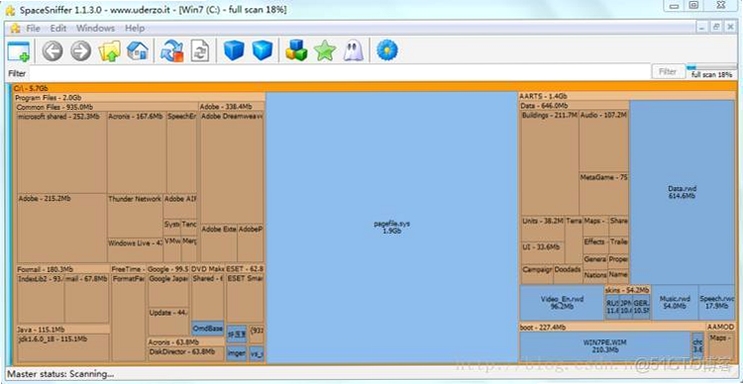Select the Adobe Dreamweaver folder
Screen dimensions: 743x384
(232, 167)
